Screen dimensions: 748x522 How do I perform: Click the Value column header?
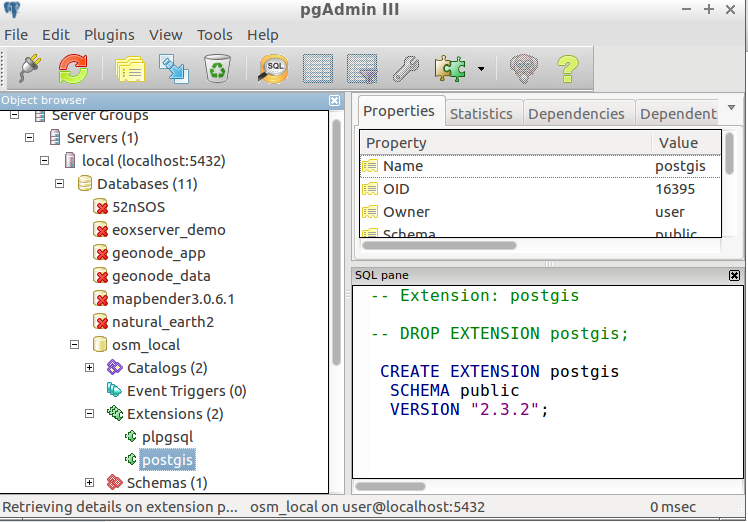[686, 143]
